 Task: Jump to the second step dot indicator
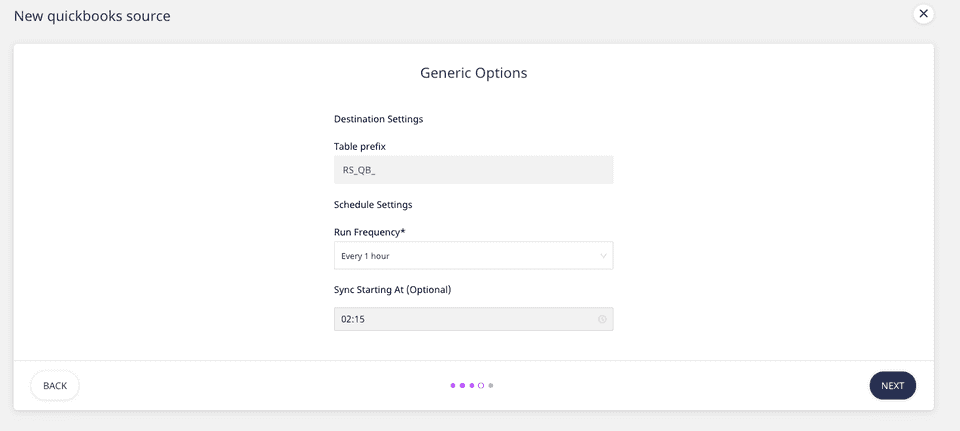(x=462, y=385)
